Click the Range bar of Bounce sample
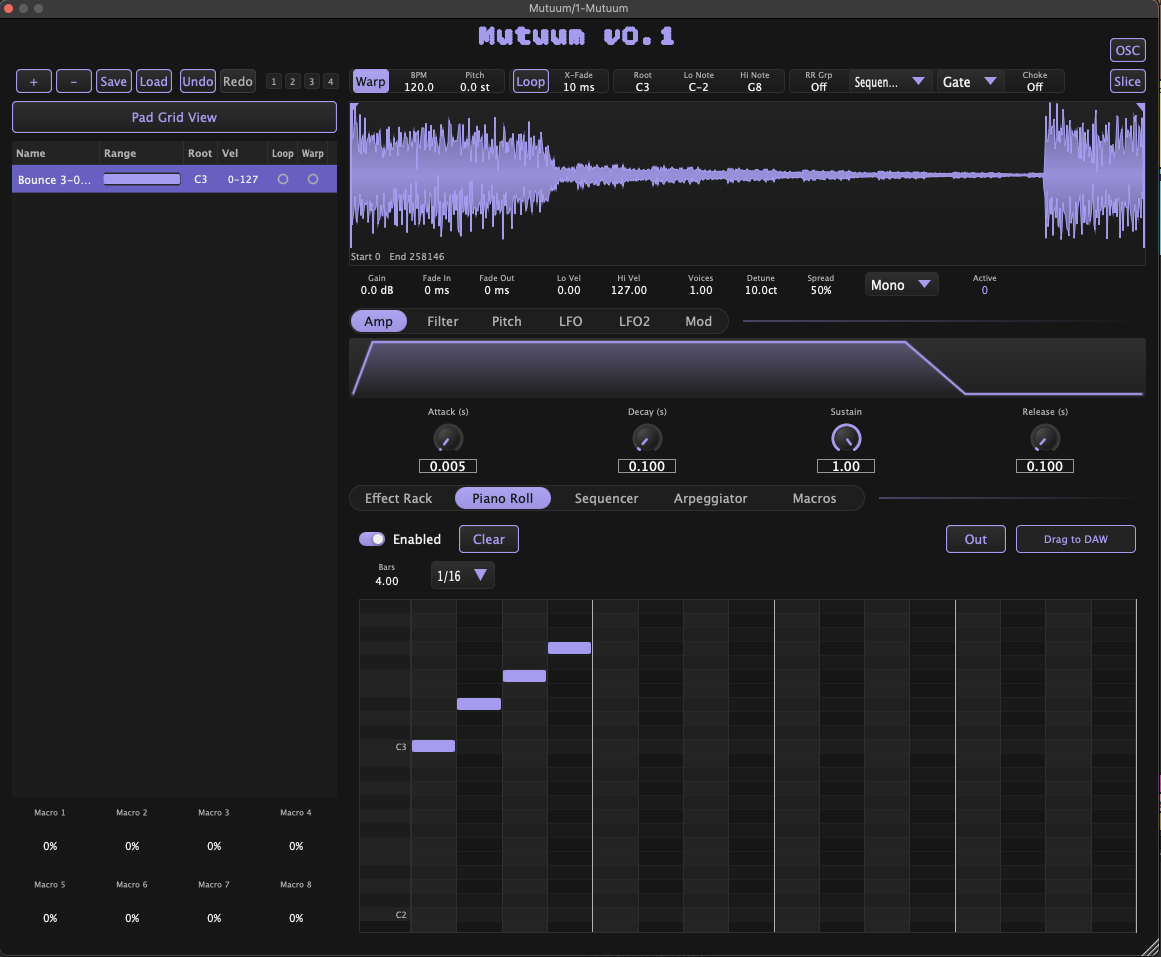 [141, 179]
